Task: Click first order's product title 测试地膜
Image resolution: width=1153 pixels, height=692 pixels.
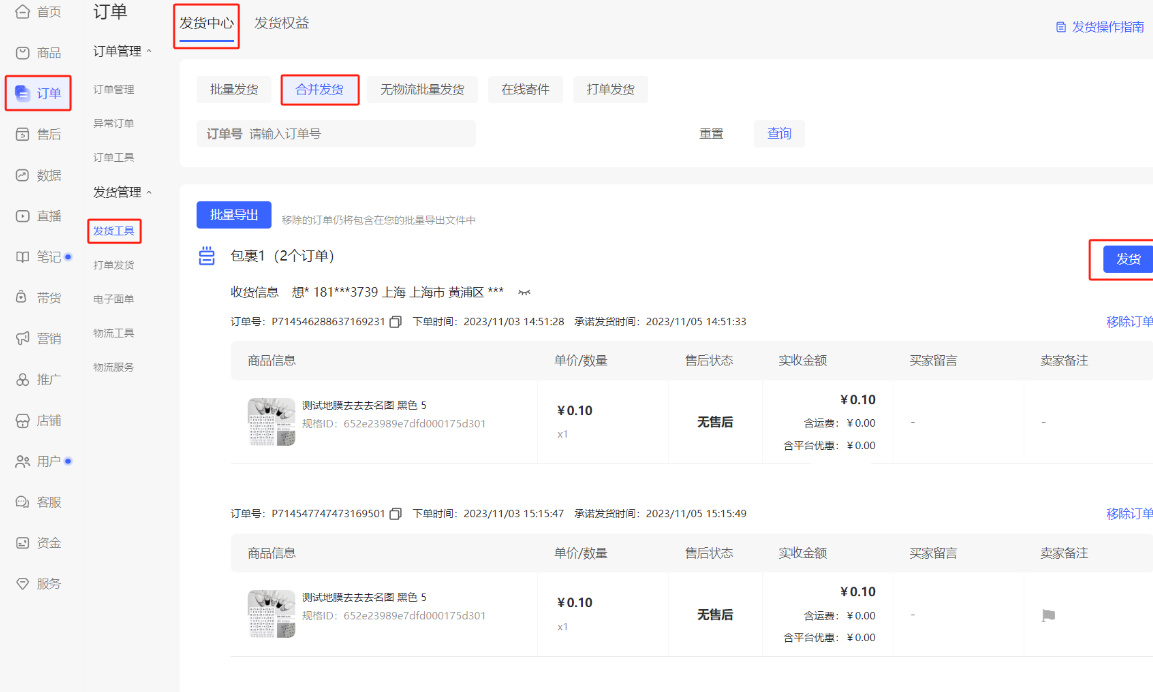Action: click(x=364, y=405)
